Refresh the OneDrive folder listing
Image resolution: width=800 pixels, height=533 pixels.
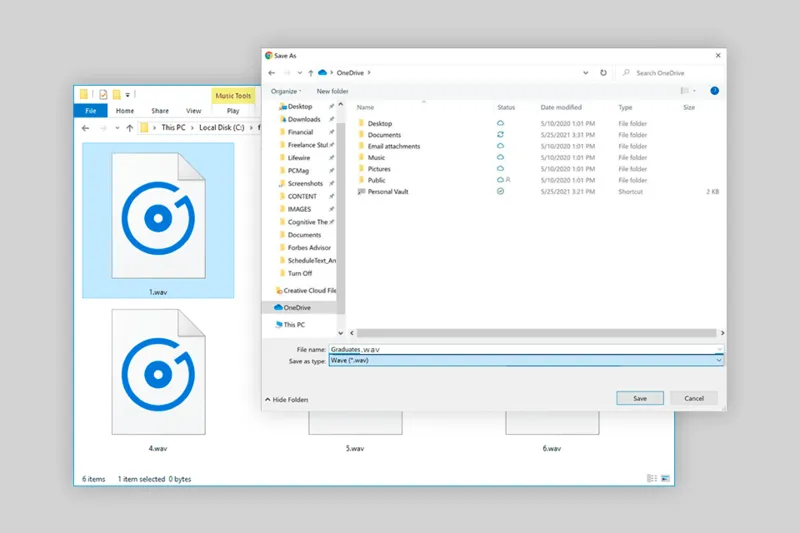pyautogui.click(x=603, y=72)
